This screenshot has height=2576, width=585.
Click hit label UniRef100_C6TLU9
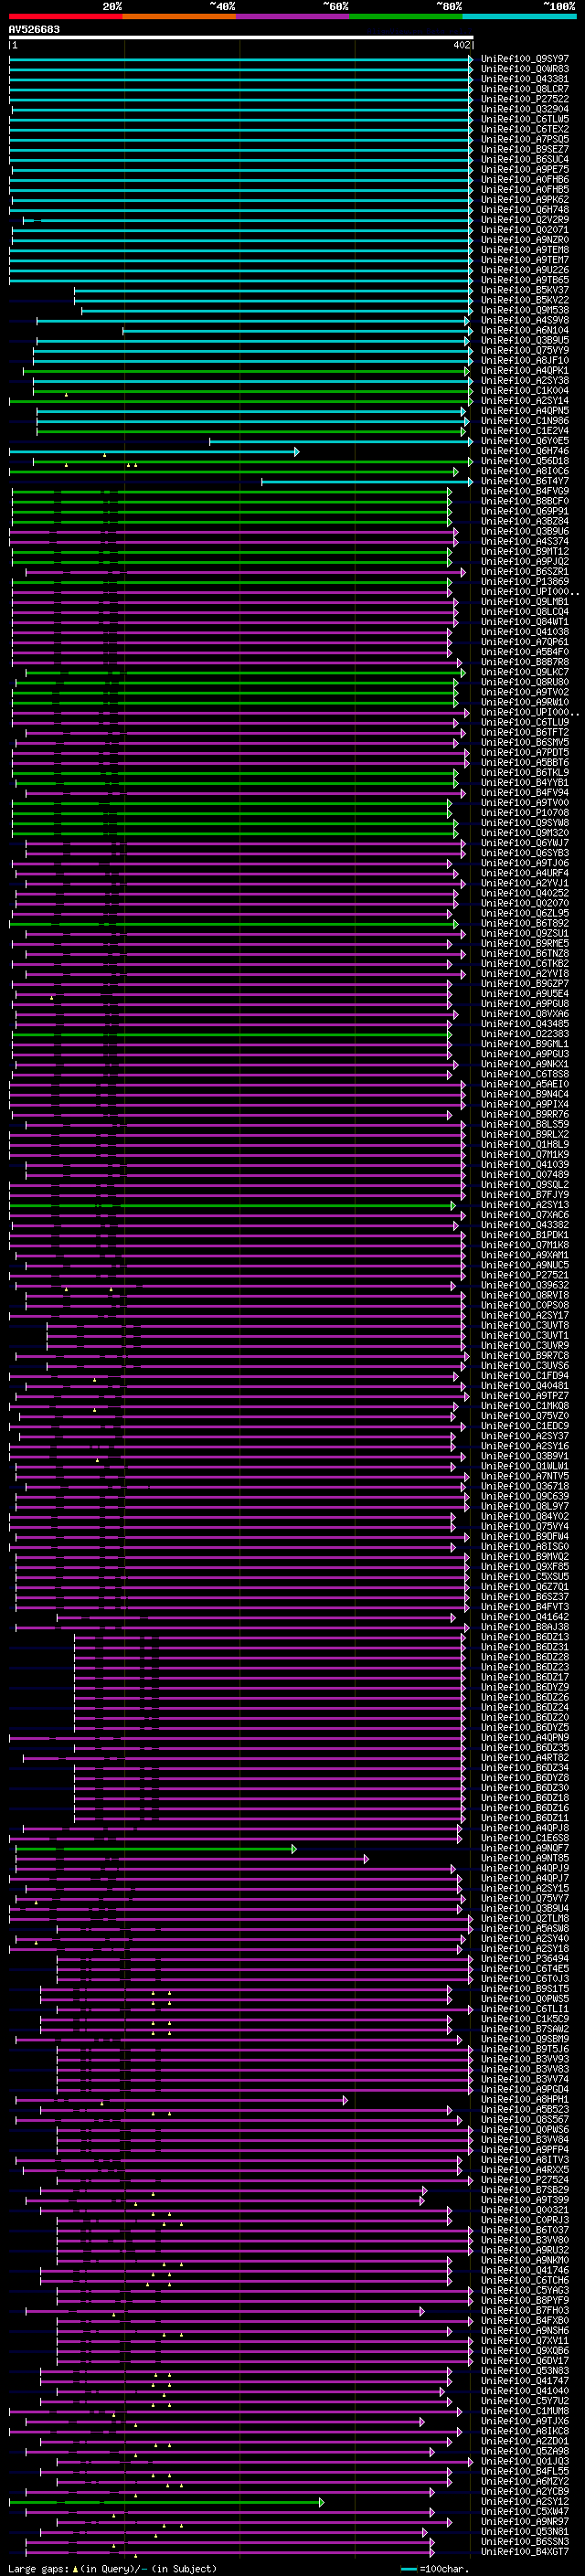coord(524,722)
